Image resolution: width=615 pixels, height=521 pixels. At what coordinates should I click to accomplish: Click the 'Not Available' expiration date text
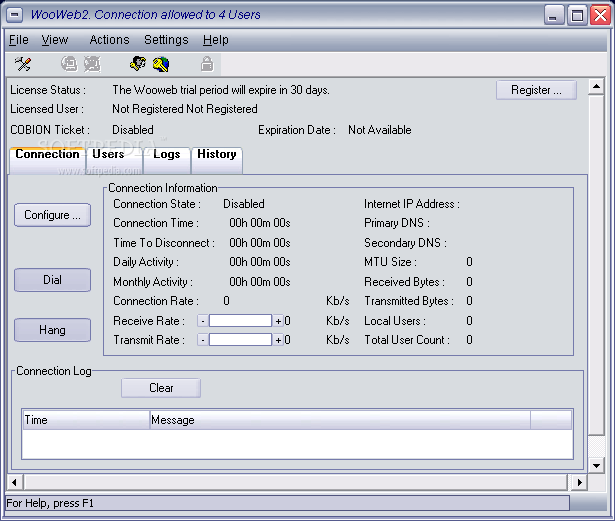[380, 130]
